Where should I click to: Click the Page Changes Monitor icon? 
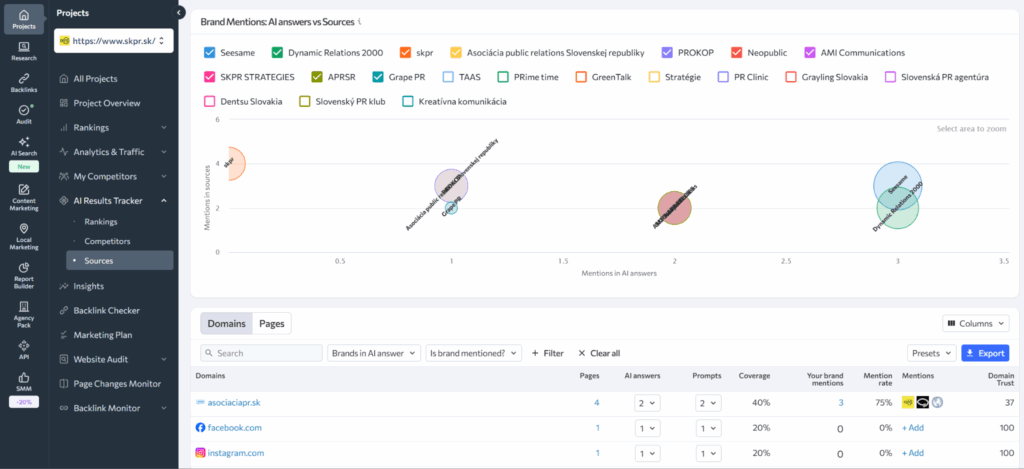63,384
